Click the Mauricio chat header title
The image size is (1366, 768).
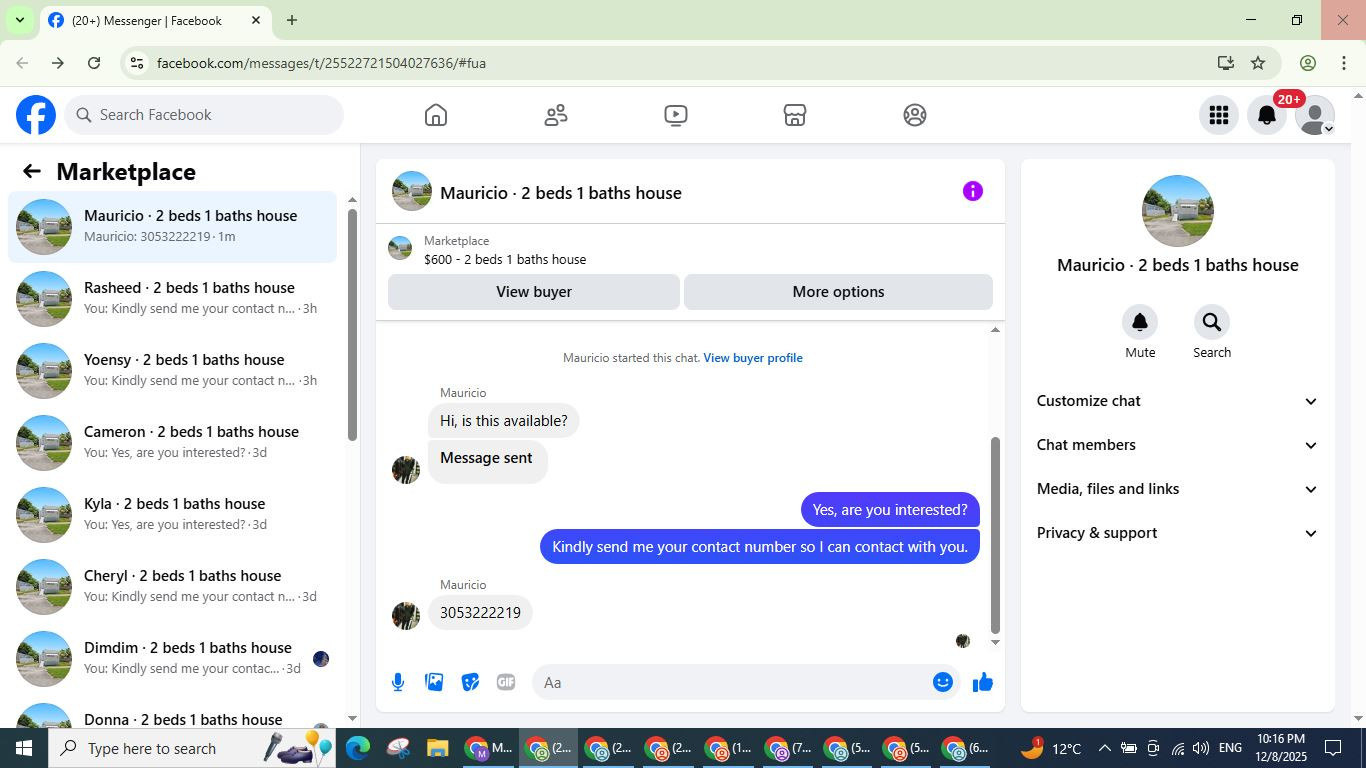coord(561,193)
